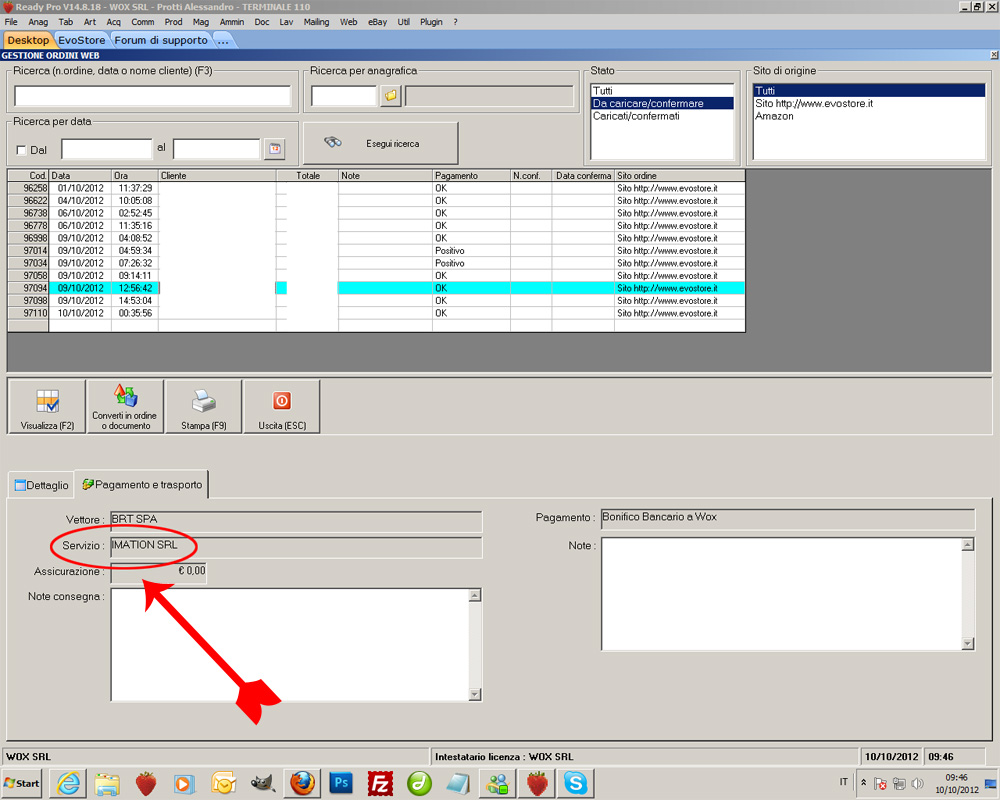Viewport: 1000px width, 800px height.
Task: Sort by the Totale column header
Action: 307,175
